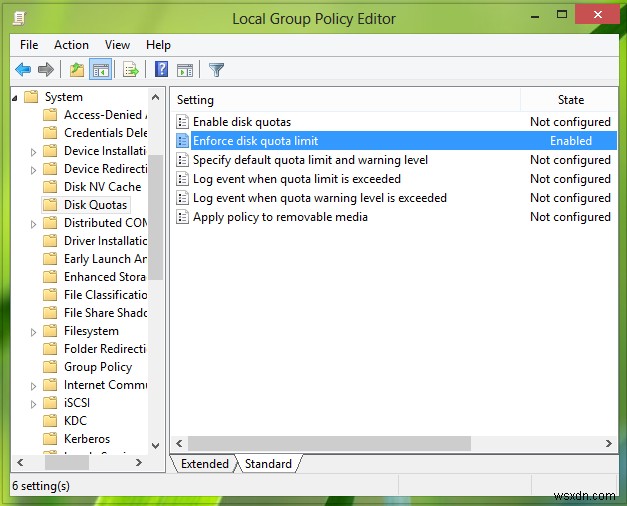Click the Filter funnel toolbar icon
Viewport: 627px width, 506px height.
click(216, 70)
